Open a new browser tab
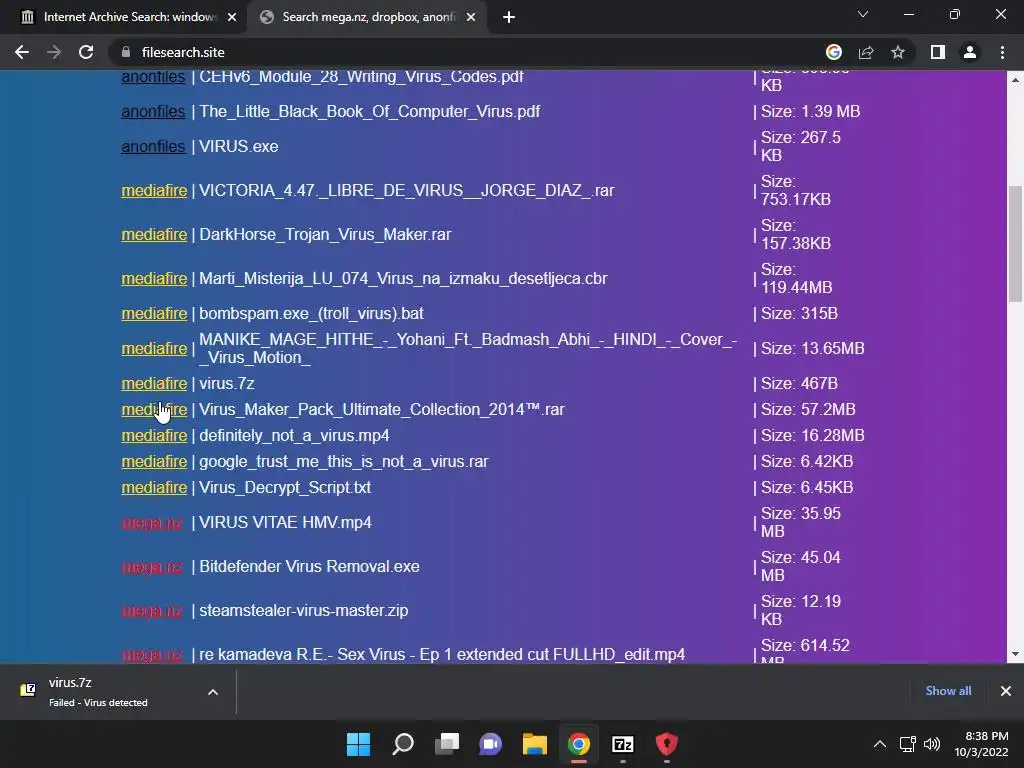 click(x=509, y=17)
